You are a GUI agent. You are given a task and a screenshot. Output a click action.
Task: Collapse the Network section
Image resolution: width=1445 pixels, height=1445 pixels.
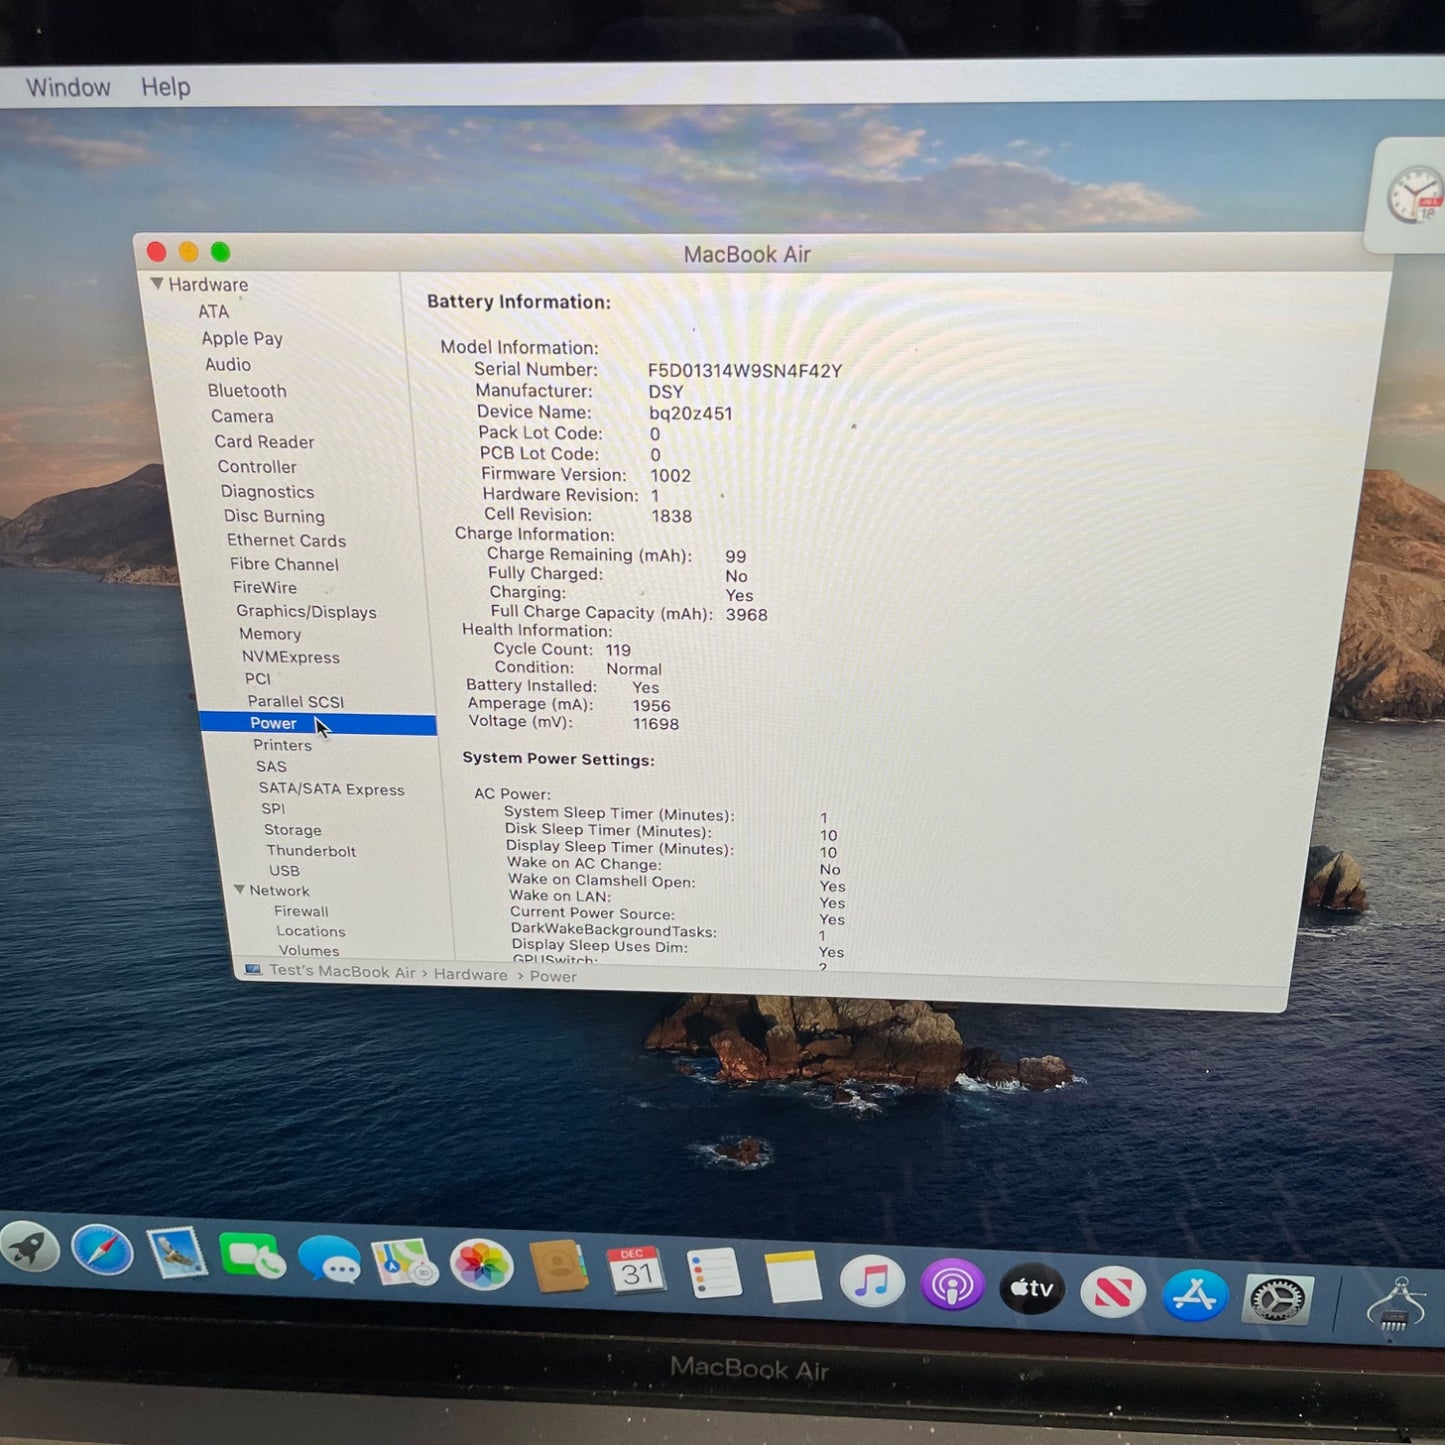point(239,889)
